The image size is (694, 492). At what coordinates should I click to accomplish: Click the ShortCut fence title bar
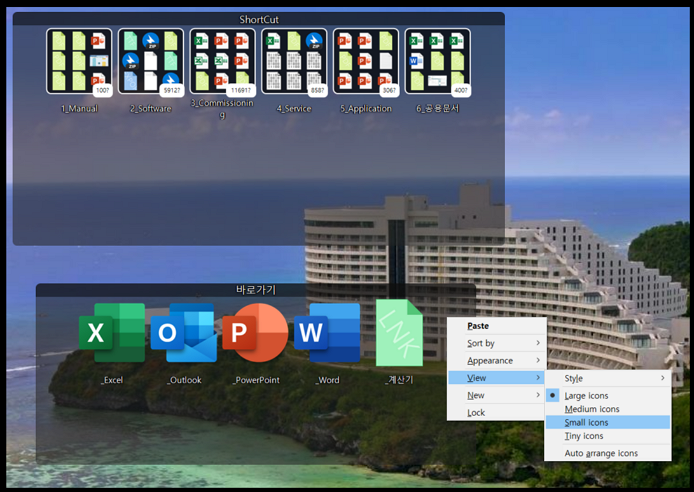click(x=259, y=19)
